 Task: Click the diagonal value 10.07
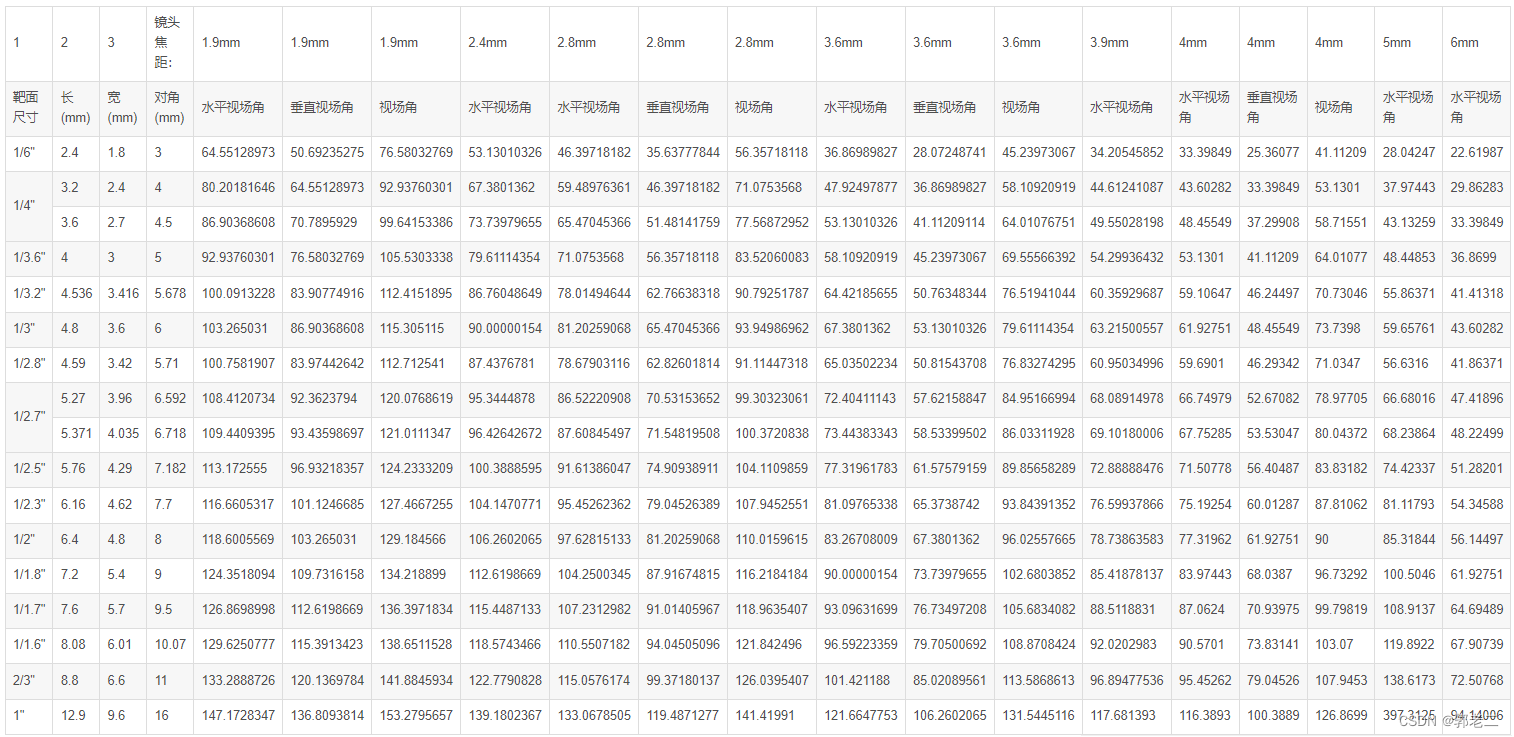pyautogui.click(x=170, y=644)
